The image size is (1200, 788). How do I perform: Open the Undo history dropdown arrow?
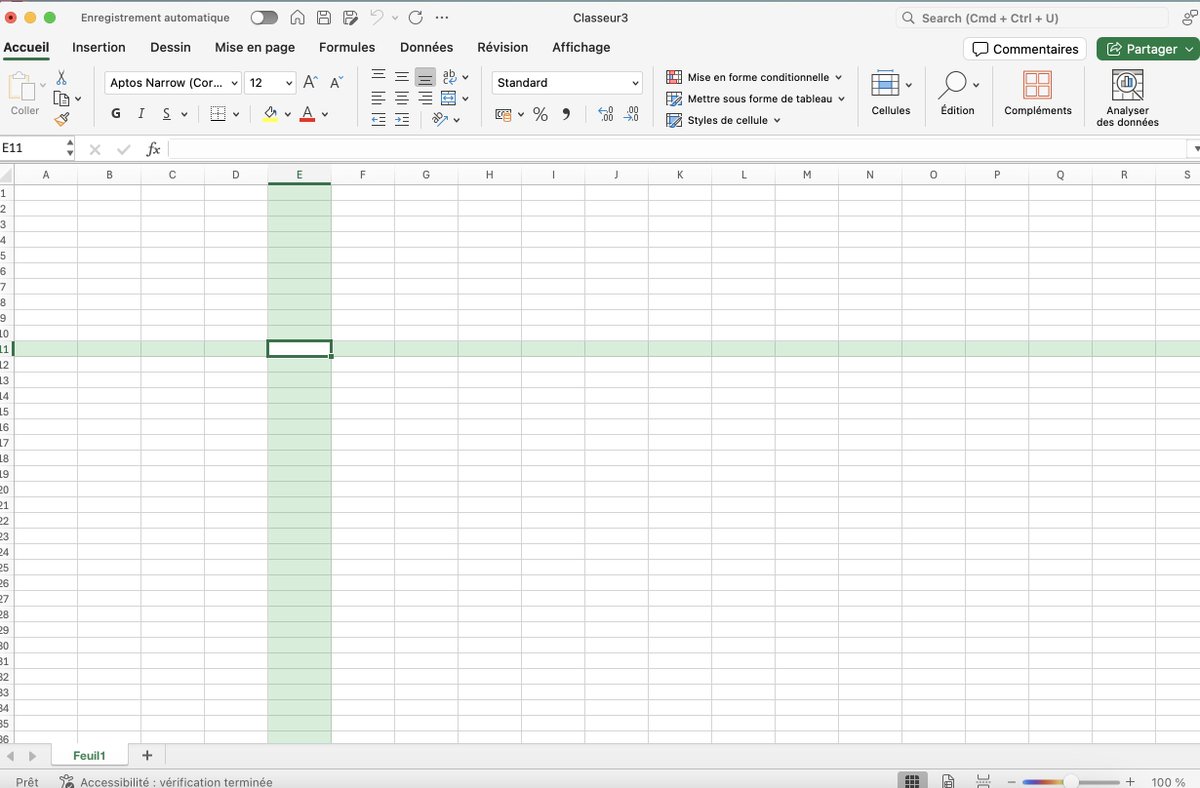pyautogui.click(x=394, y=18)
